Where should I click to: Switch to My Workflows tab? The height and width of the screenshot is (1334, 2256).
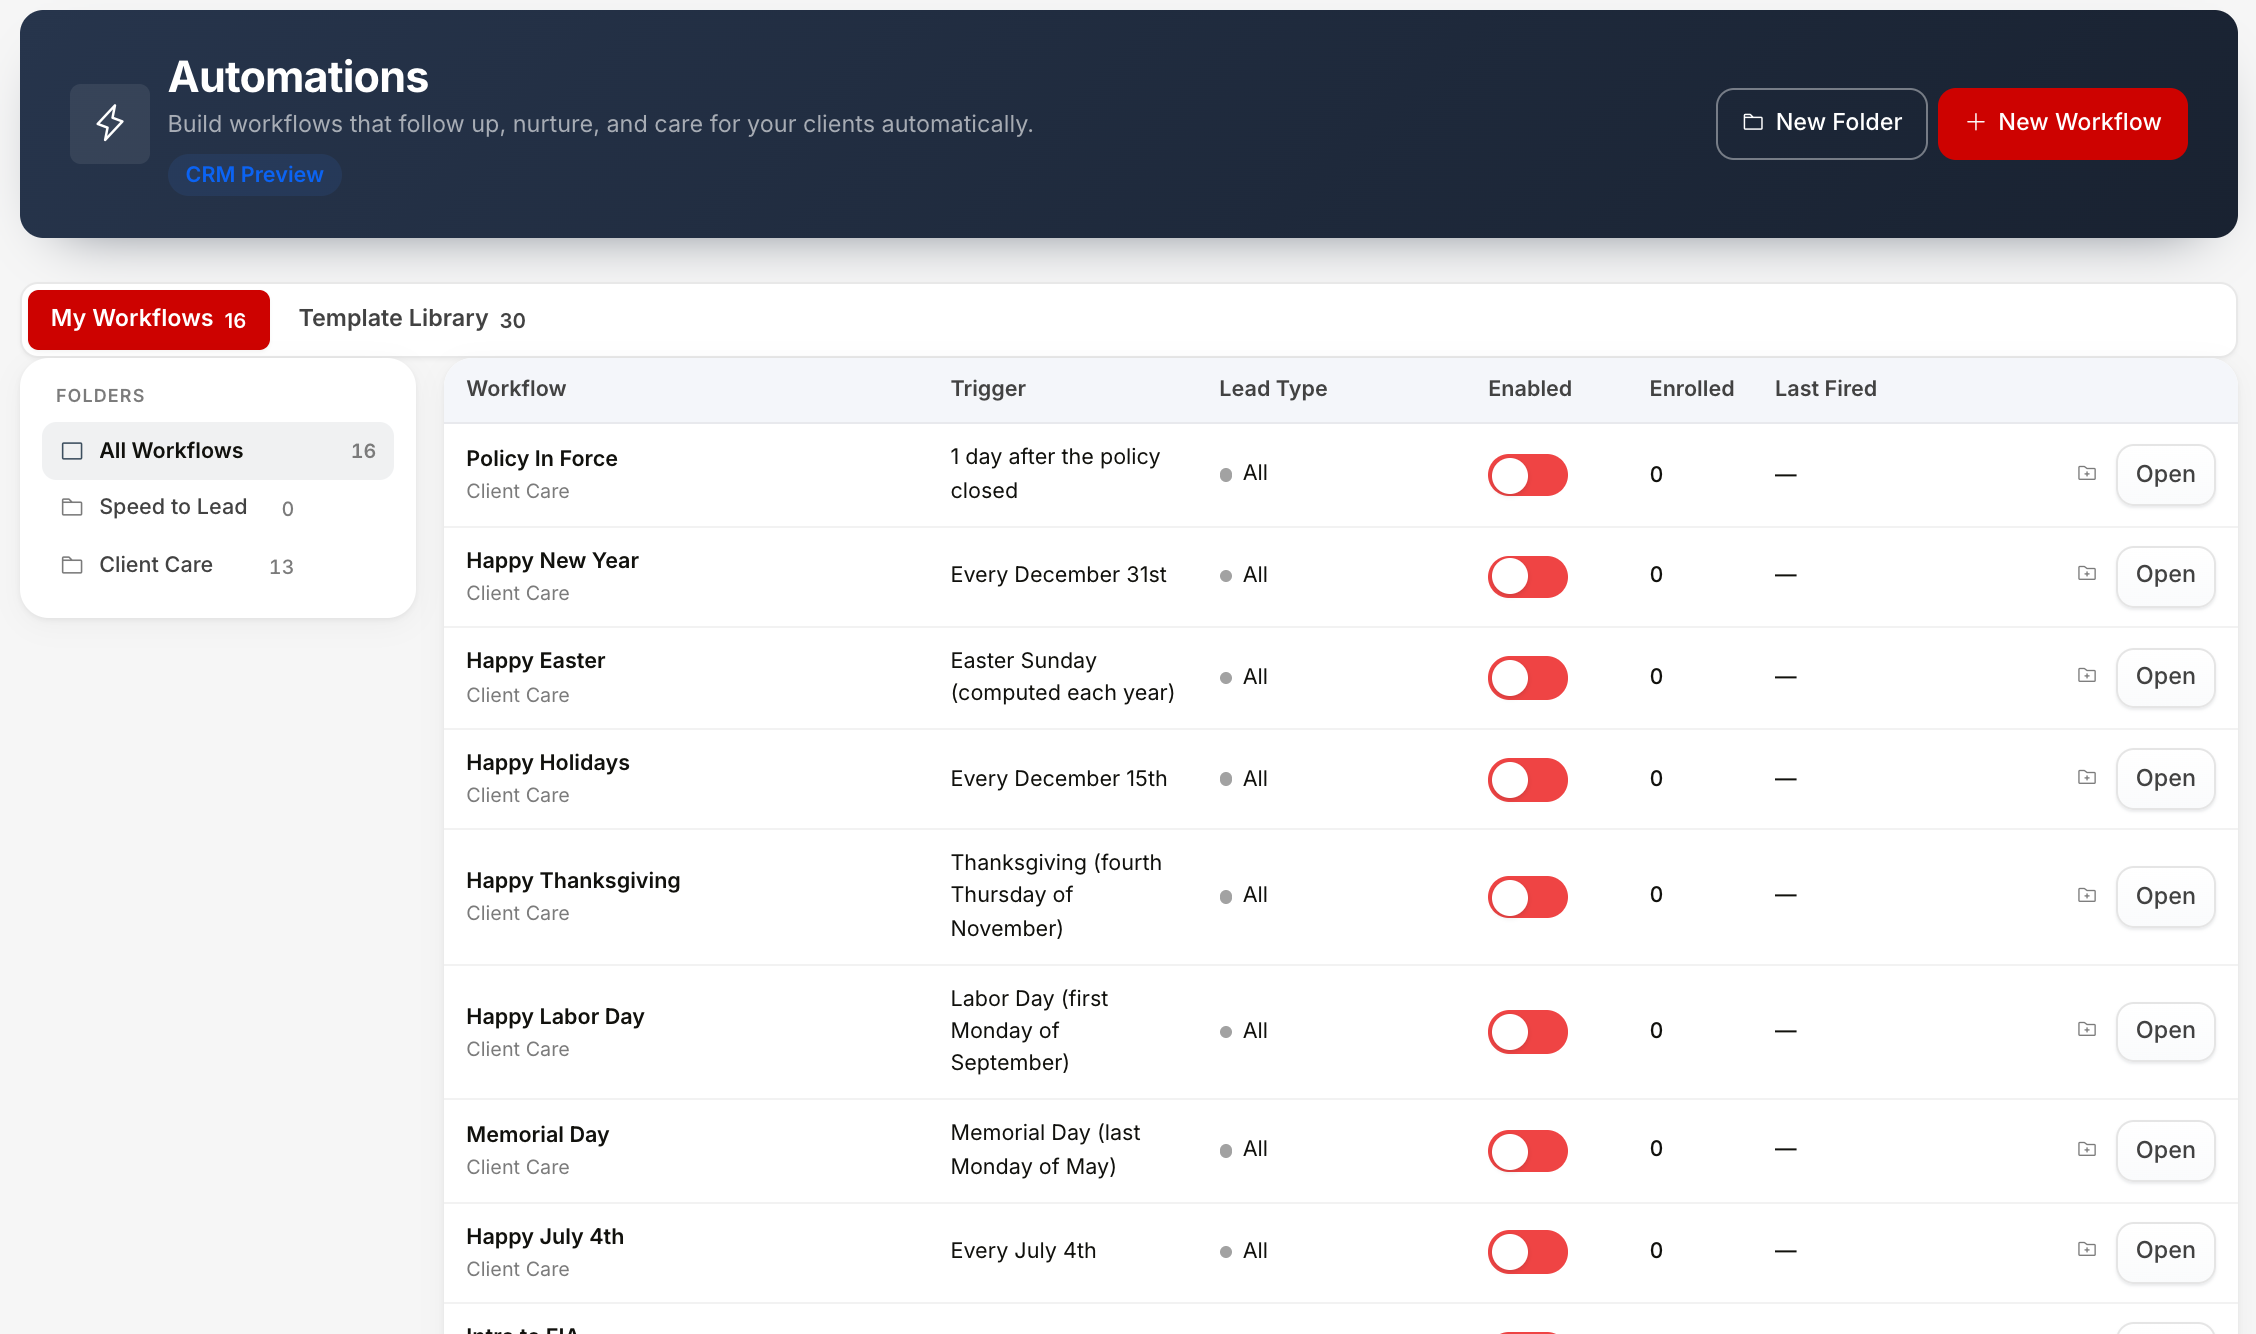[149, 319]
